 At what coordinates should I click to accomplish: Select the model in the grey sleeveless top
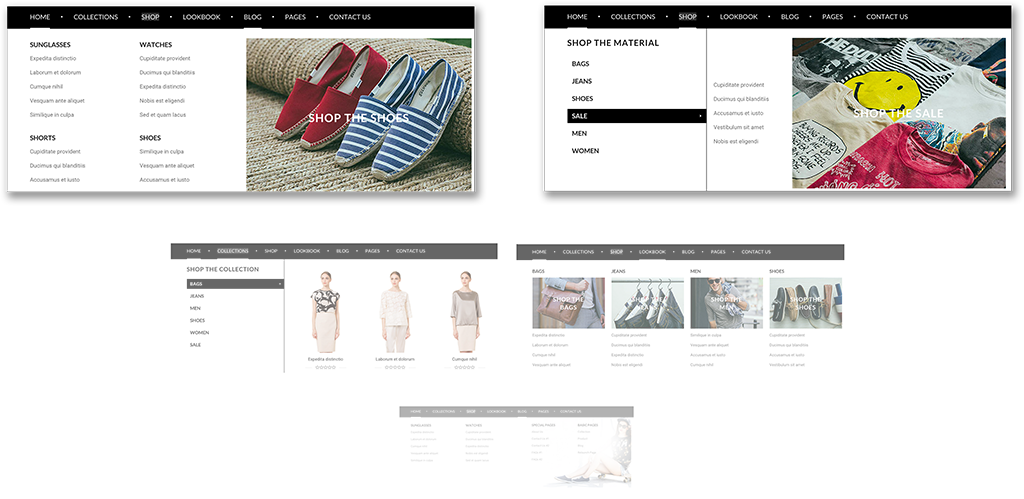[464, 311]
